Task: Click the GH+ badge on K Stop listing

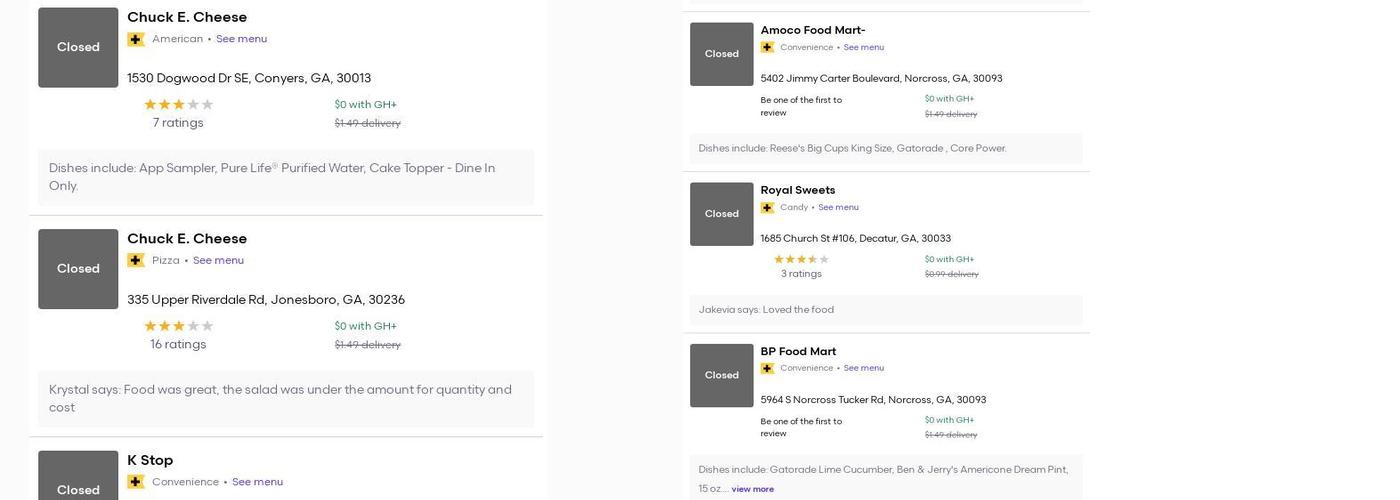Action: [x=136, y=482]
